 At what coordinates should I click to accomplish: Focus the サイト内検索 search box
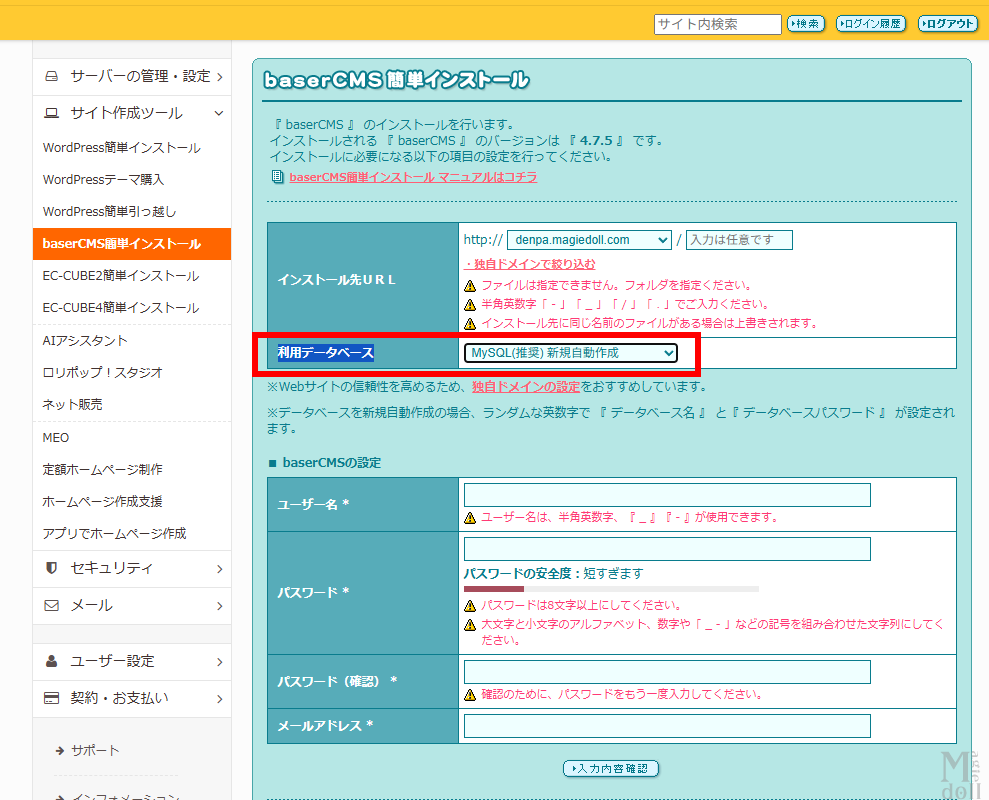click(x=717, y=24)
